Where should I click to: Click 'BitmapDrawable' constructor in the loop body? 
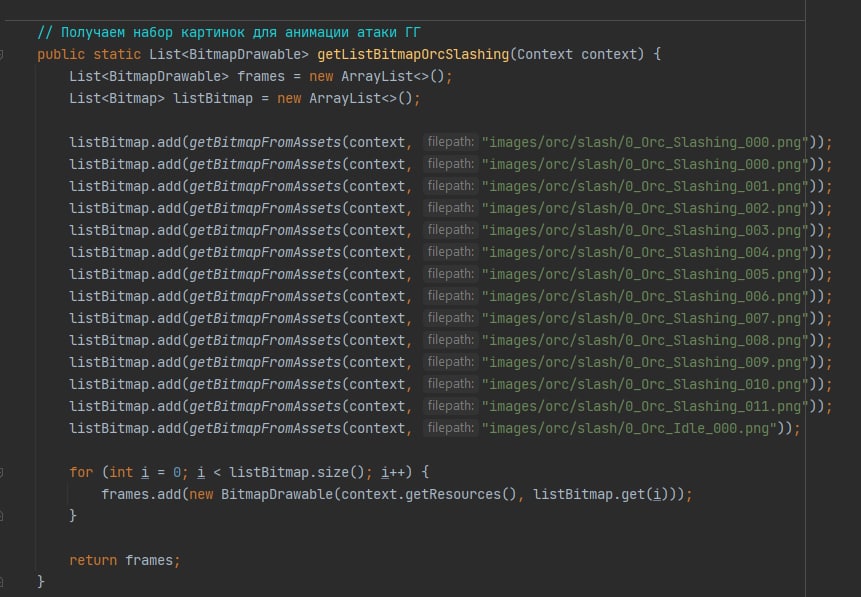pyautogui.click(x=277, y=494)
